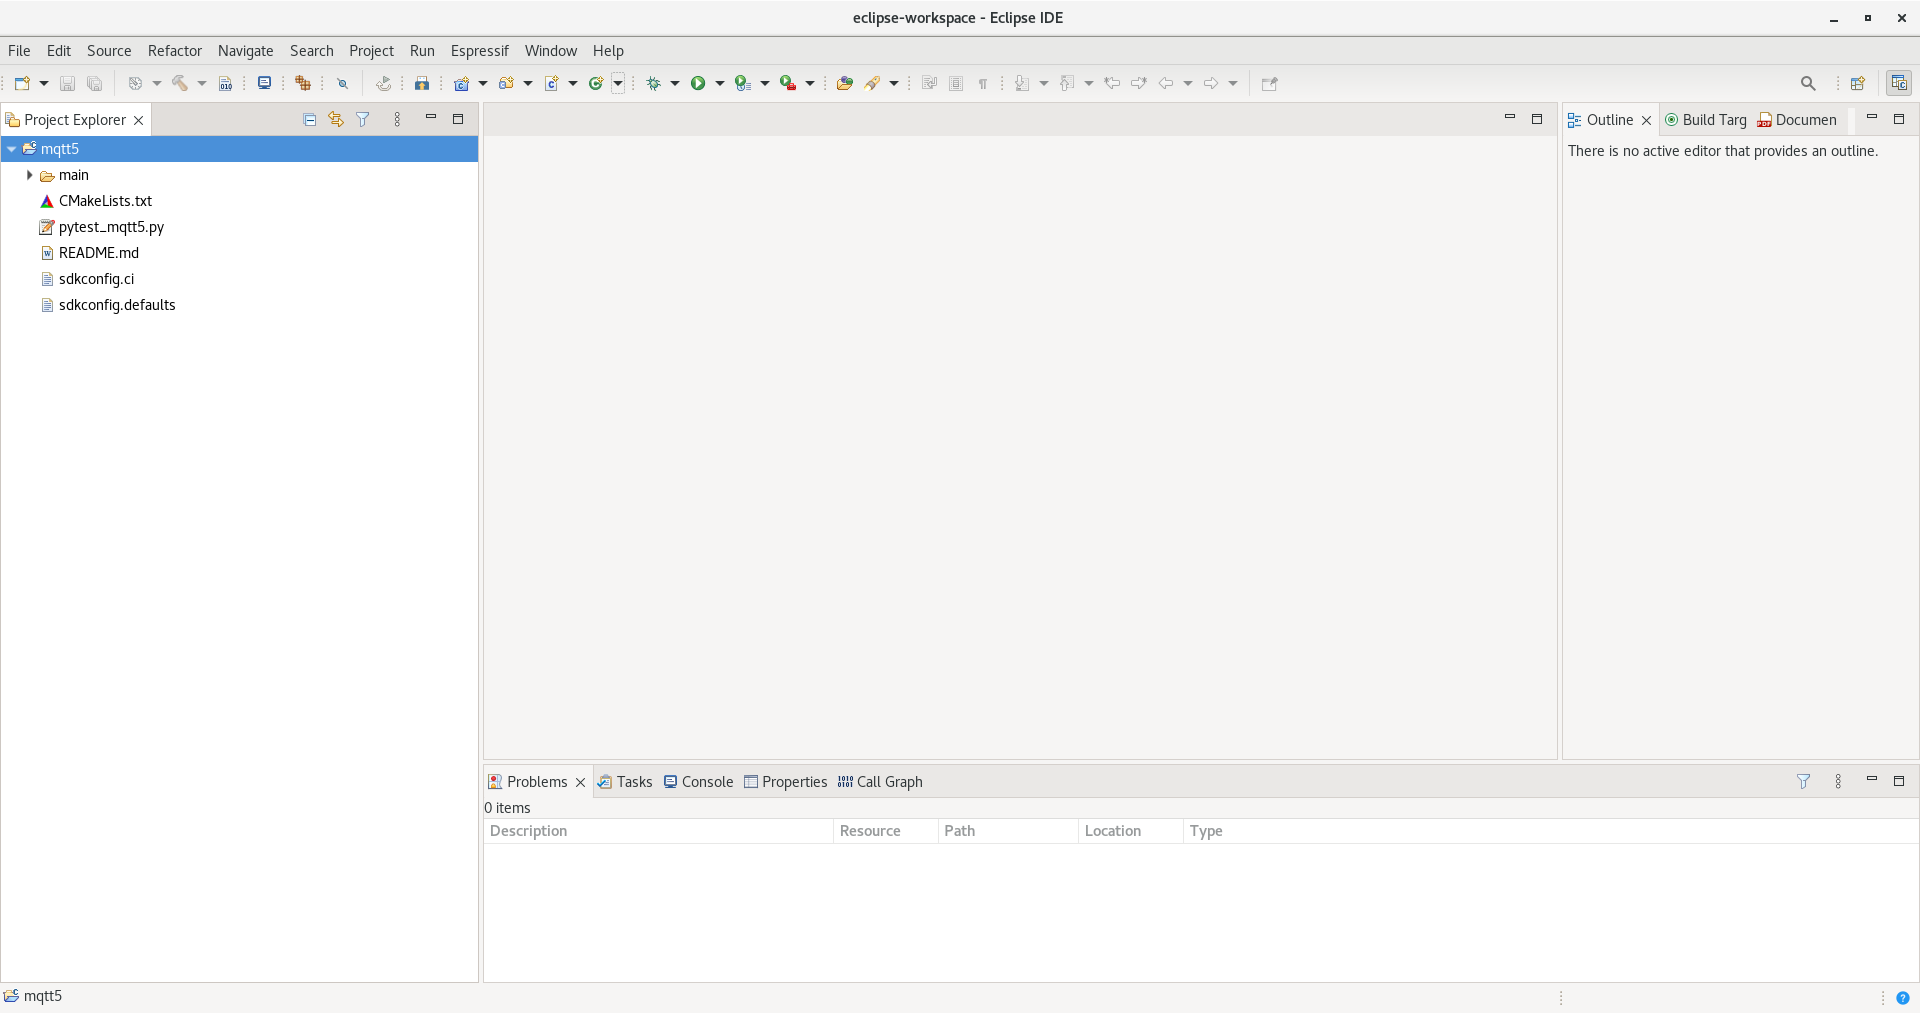Click the New wizard toolbar icon

click(22, 84)
